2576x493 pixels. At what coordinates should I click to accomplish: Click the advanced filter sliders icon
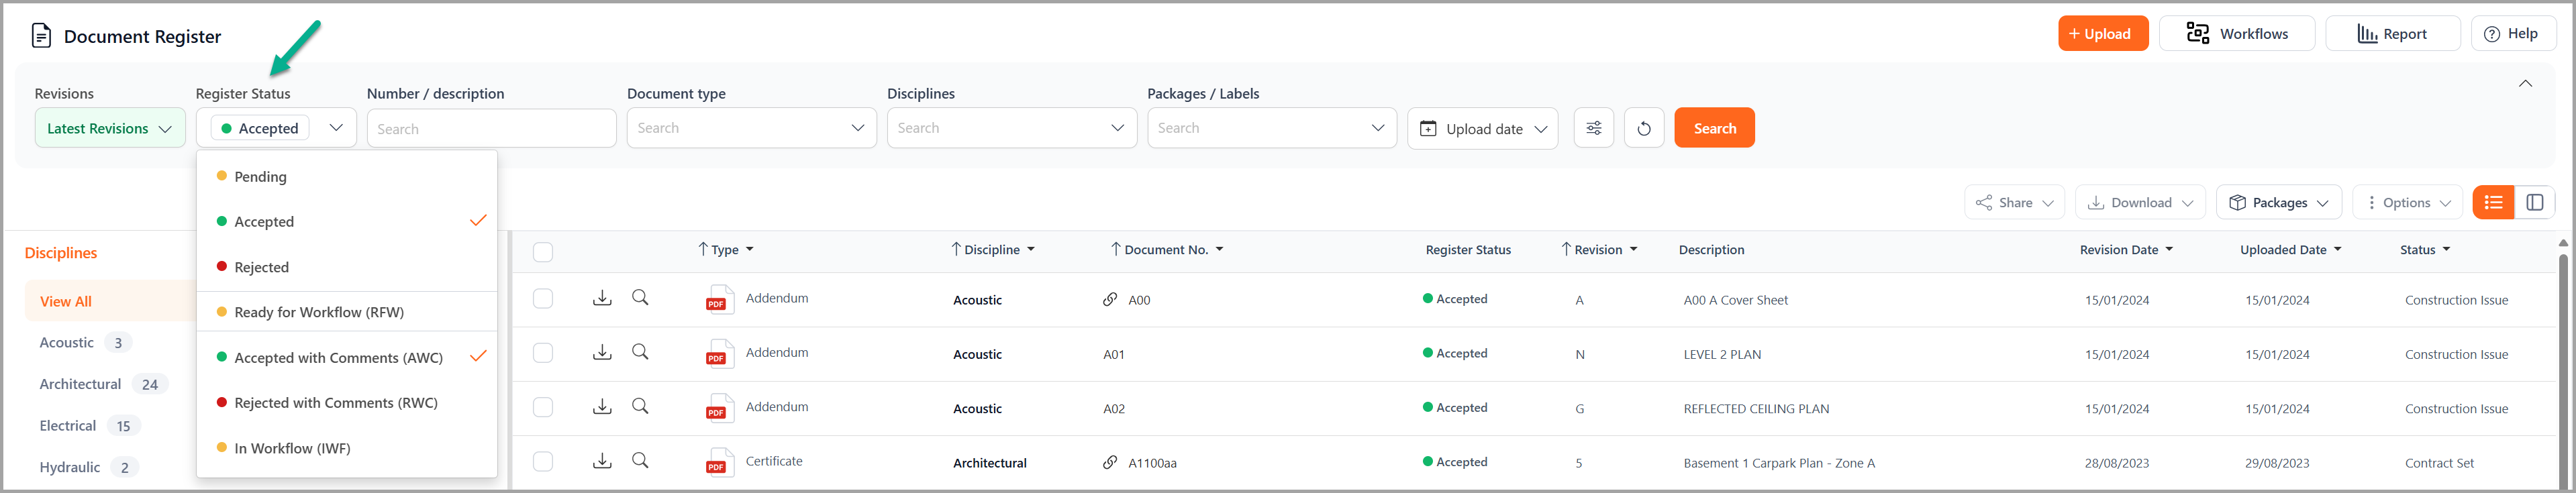[x=1593, y=128]
